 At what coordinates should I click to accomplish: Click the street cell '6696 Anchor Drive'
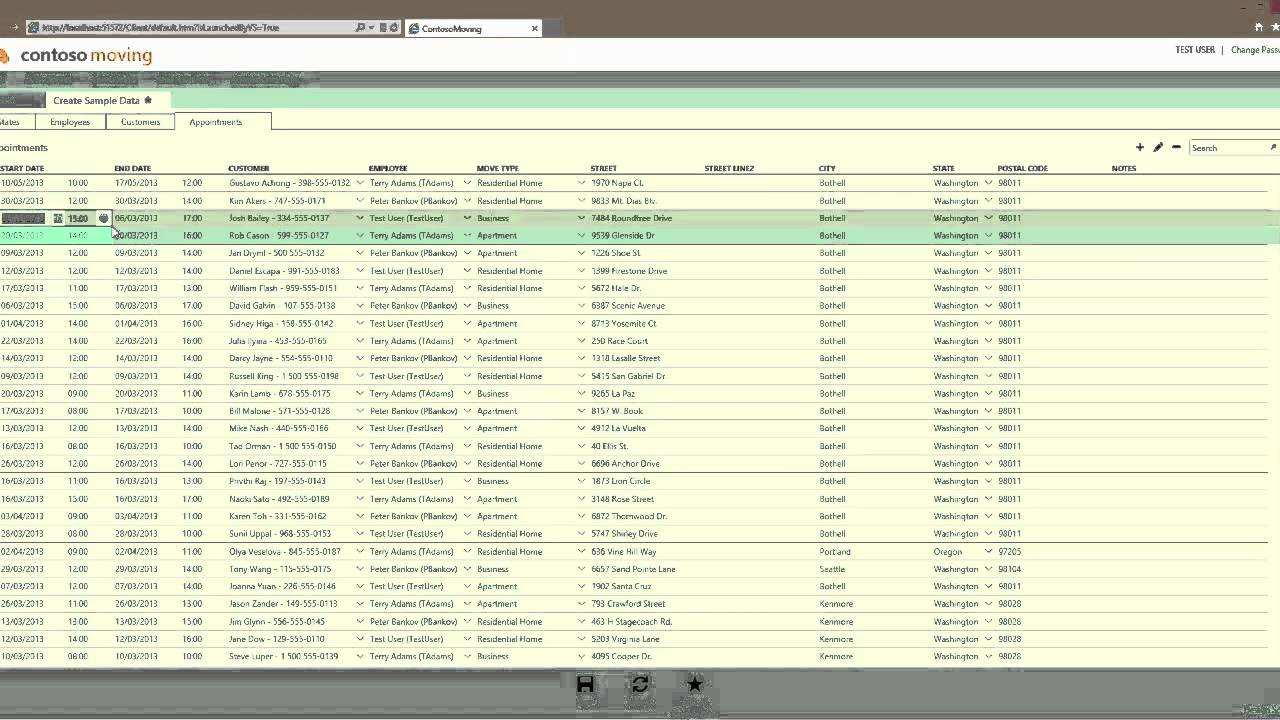pos(625,463)
